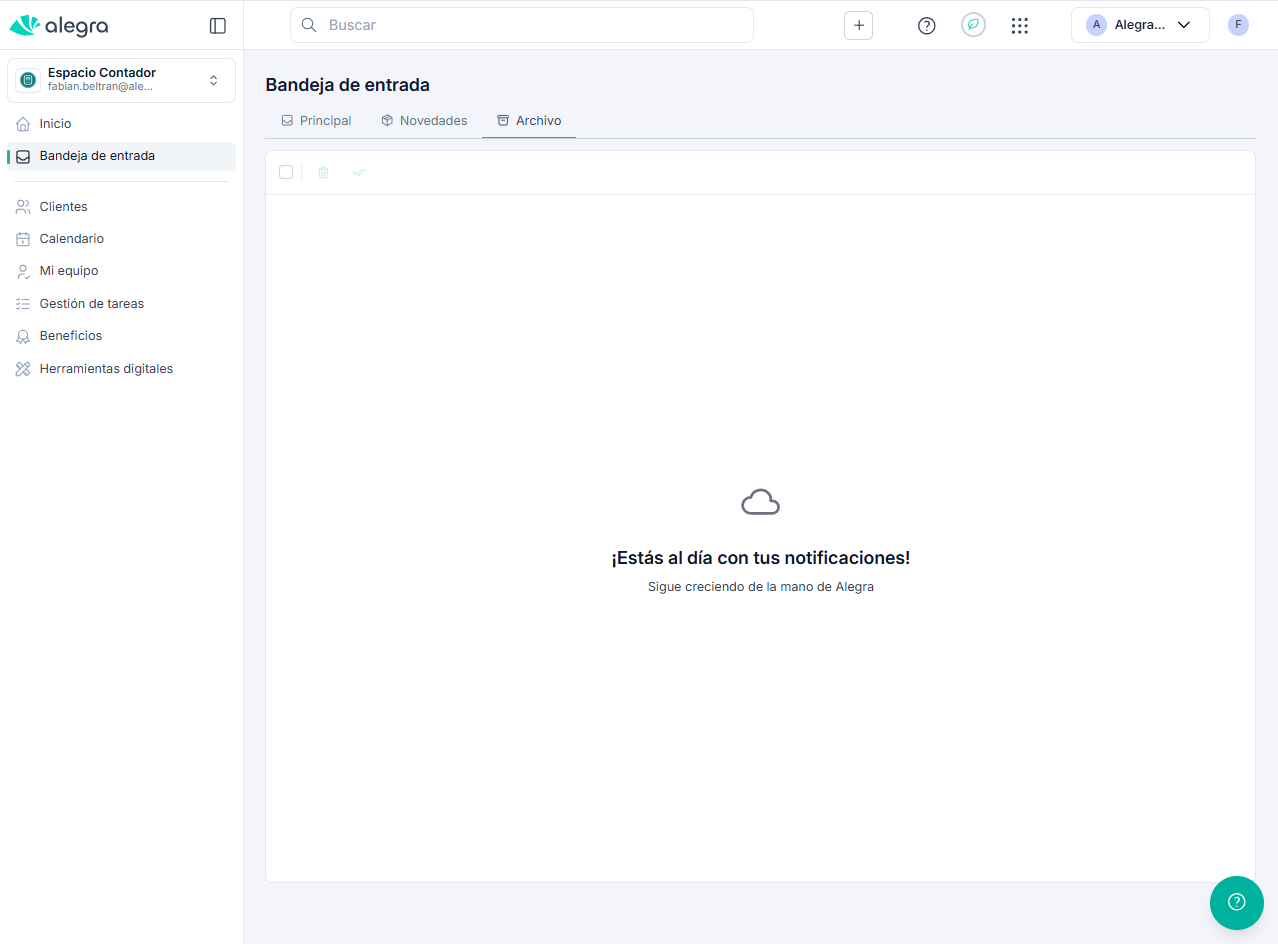The height and width of the screenshot is (944, 1278).
Task: Open the apps grid in the top bar
Action: click(x=1020, y=25)
